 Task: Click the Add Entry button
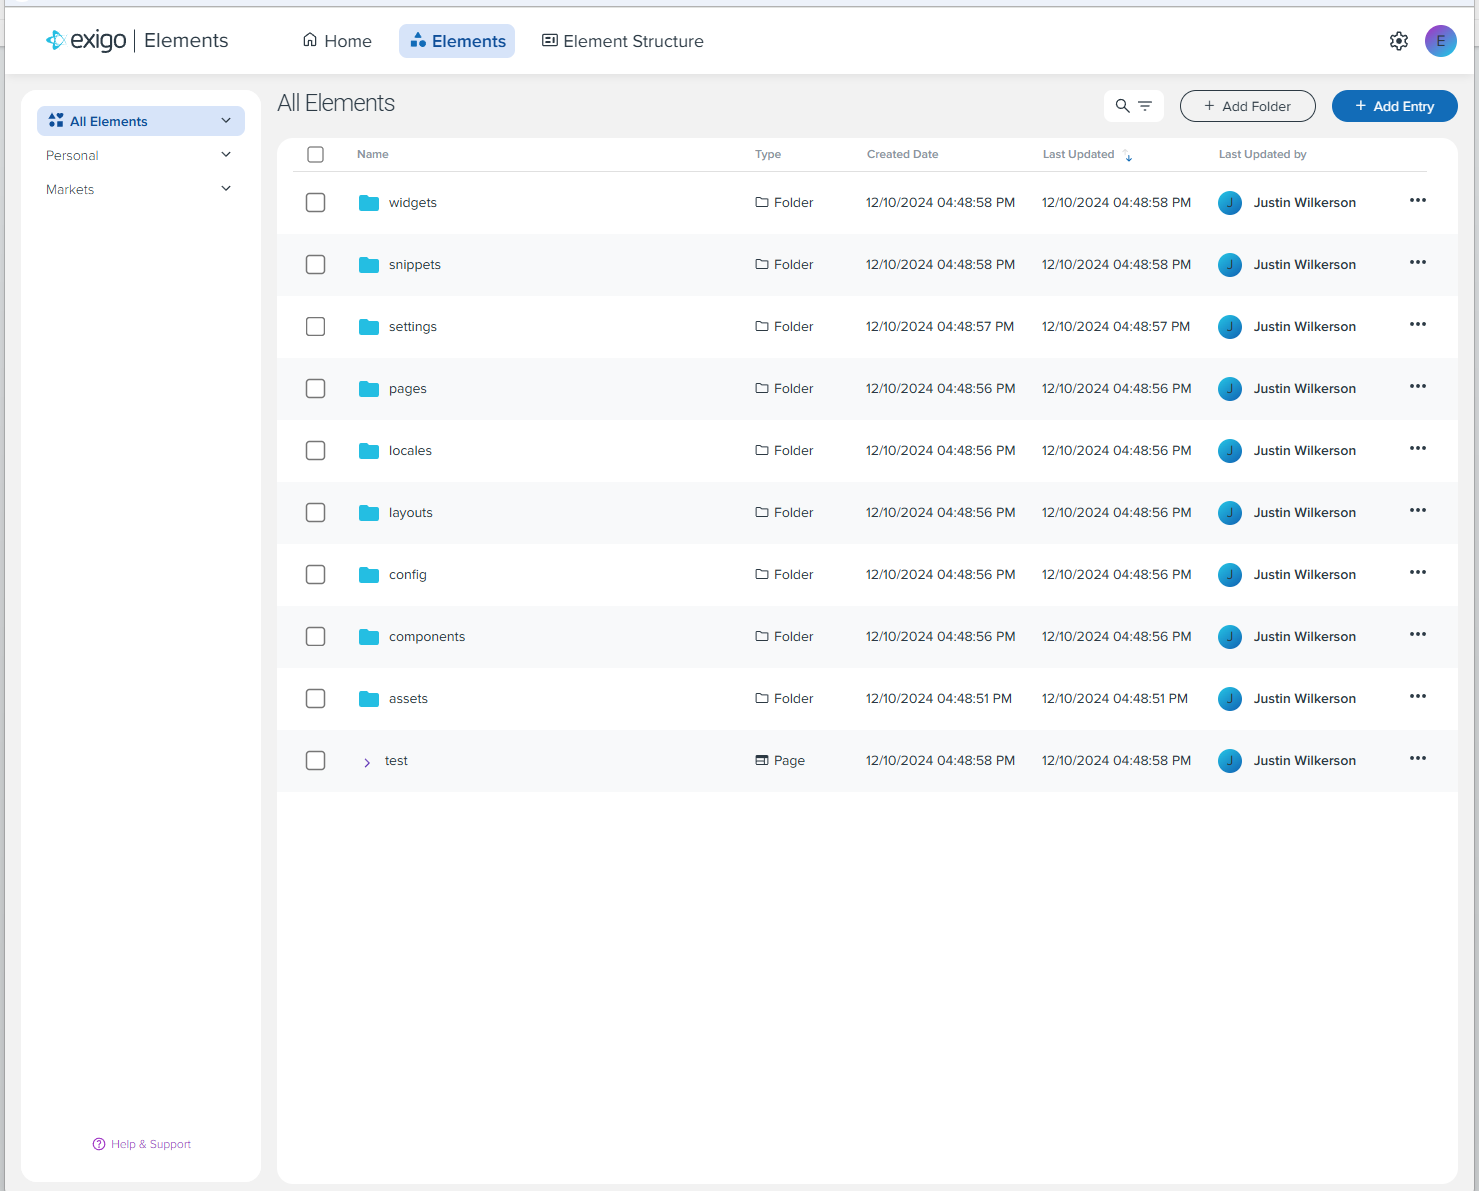tap(1394, 106)
